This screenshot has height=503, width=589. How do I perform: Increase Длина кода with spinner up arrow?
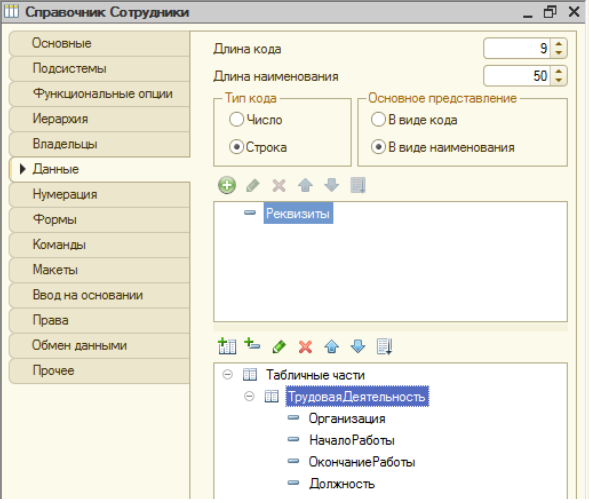click(559, 44)
